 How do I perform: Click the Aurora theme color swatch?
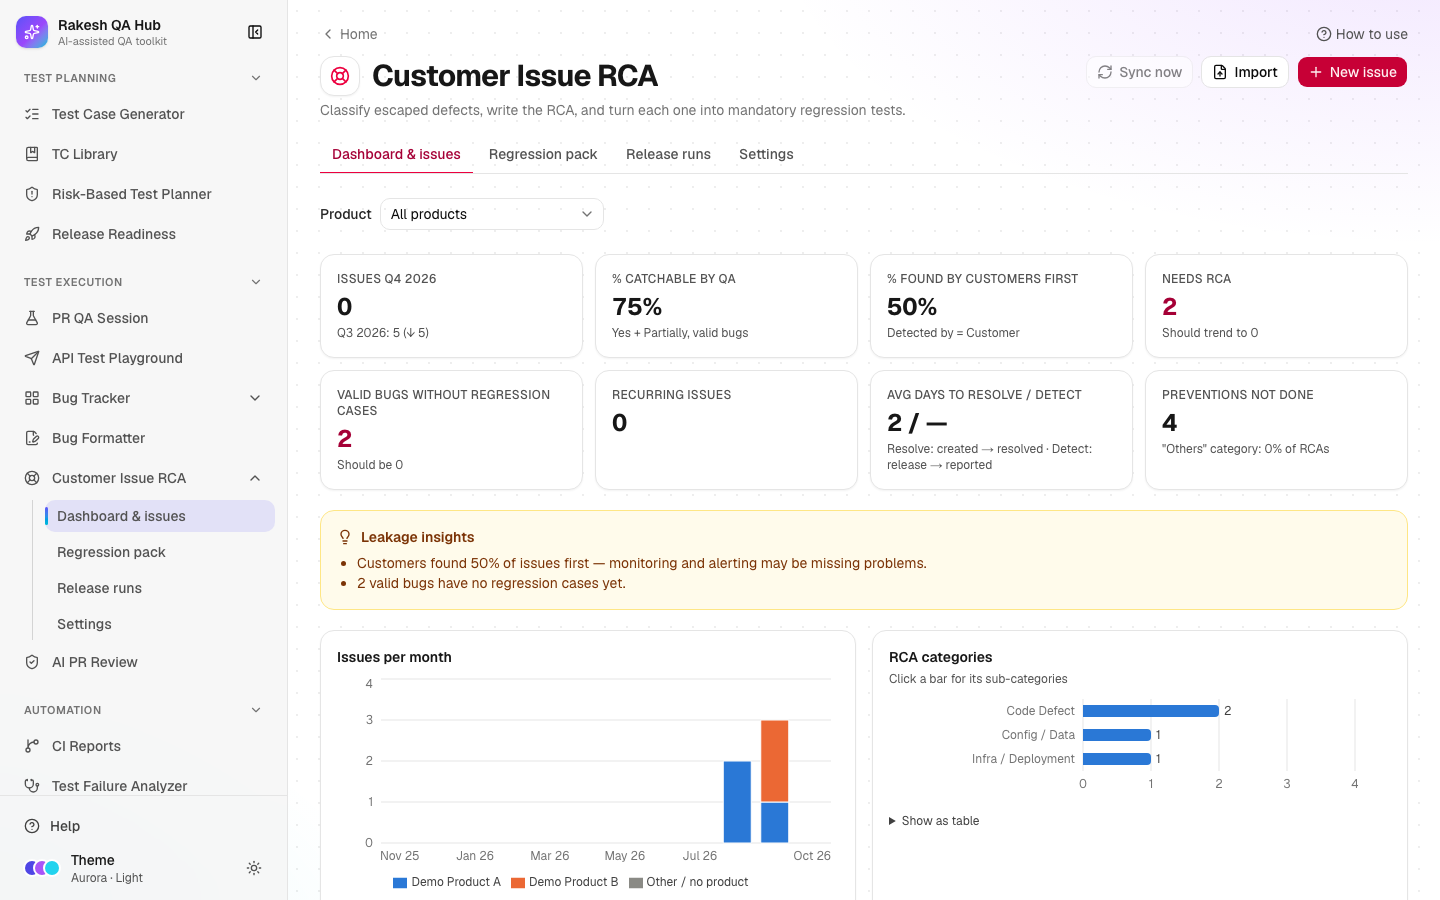[x=42, y=868]
